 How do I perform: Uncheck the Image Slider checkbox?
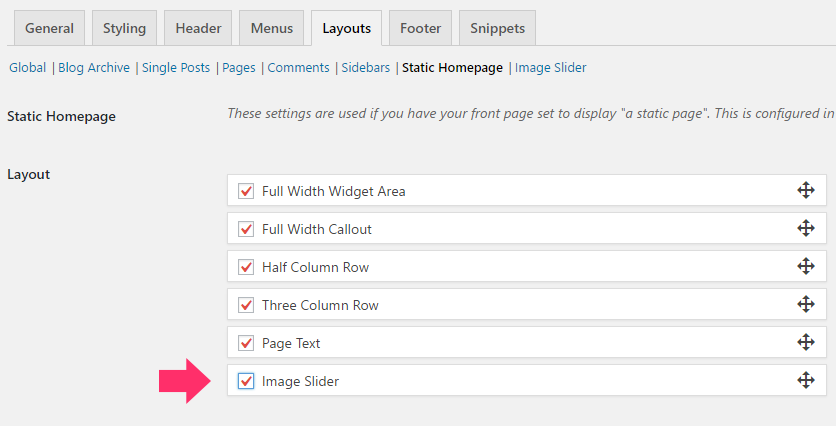246,381
